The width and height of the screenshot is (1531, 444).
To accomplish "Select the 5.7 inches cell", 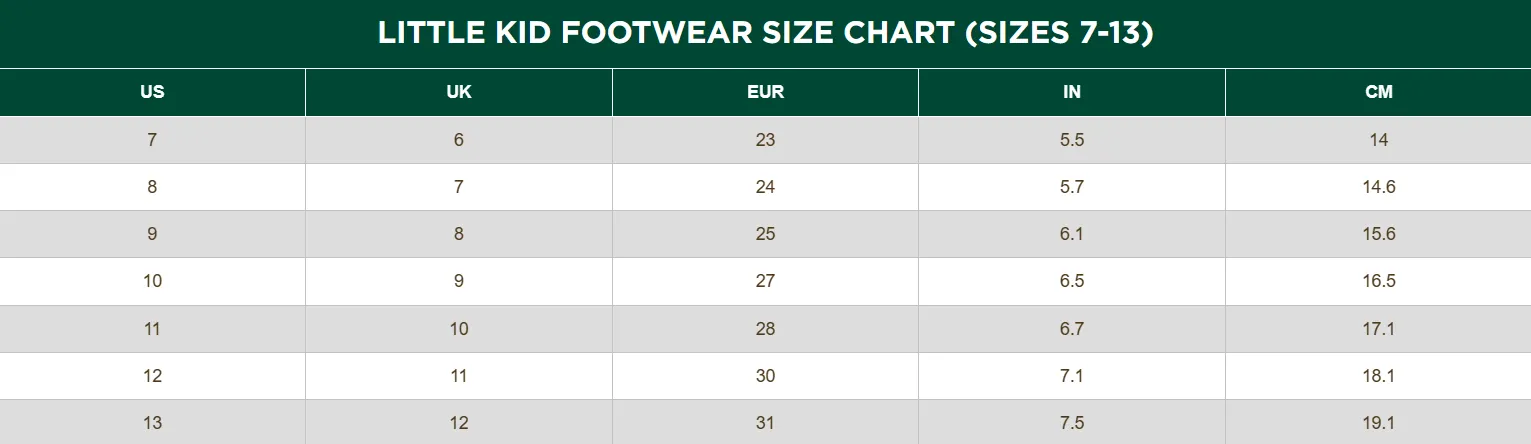I will pos(1072,187).
